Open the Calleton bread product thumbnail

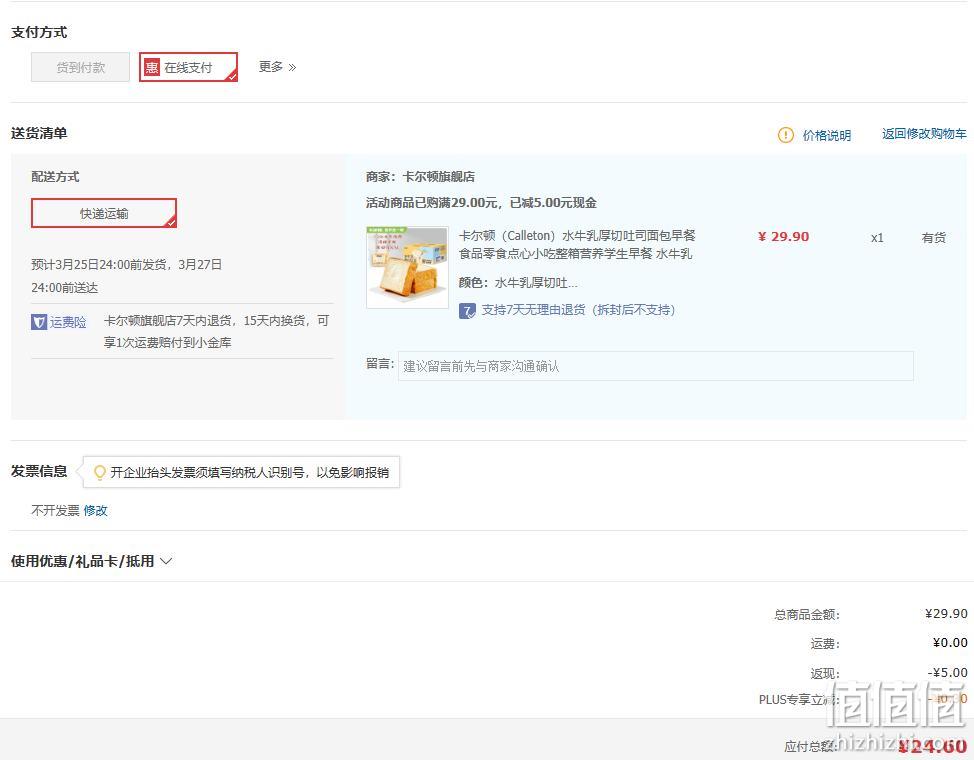407,267
